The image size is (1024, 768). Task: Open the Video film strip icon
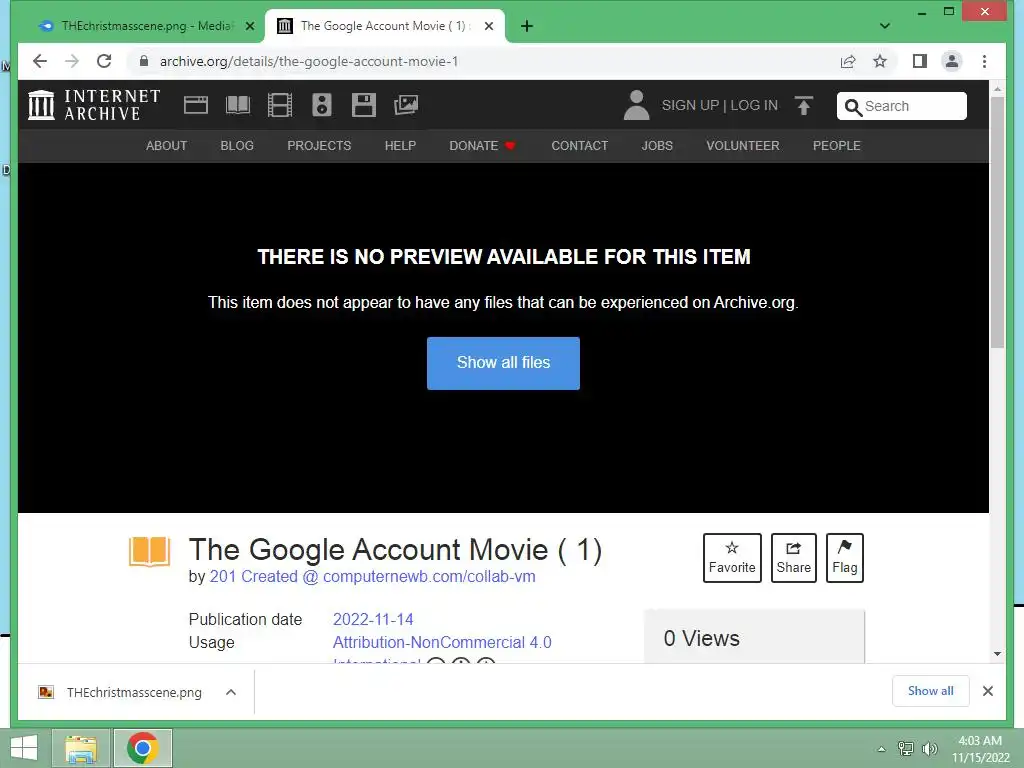(280, 105)
